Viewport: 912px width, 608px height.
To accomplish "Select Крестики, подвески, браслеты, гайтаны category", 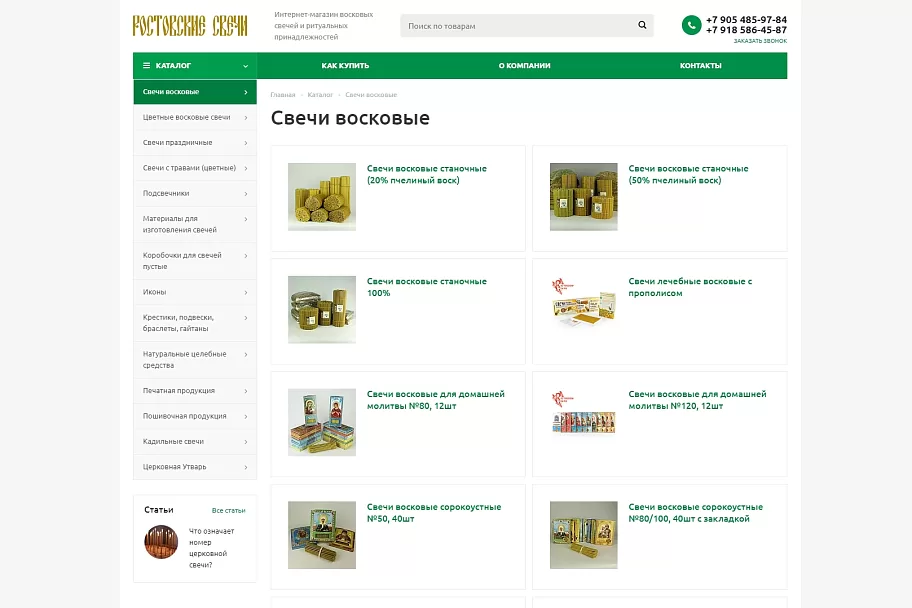I will pos(195,323).
